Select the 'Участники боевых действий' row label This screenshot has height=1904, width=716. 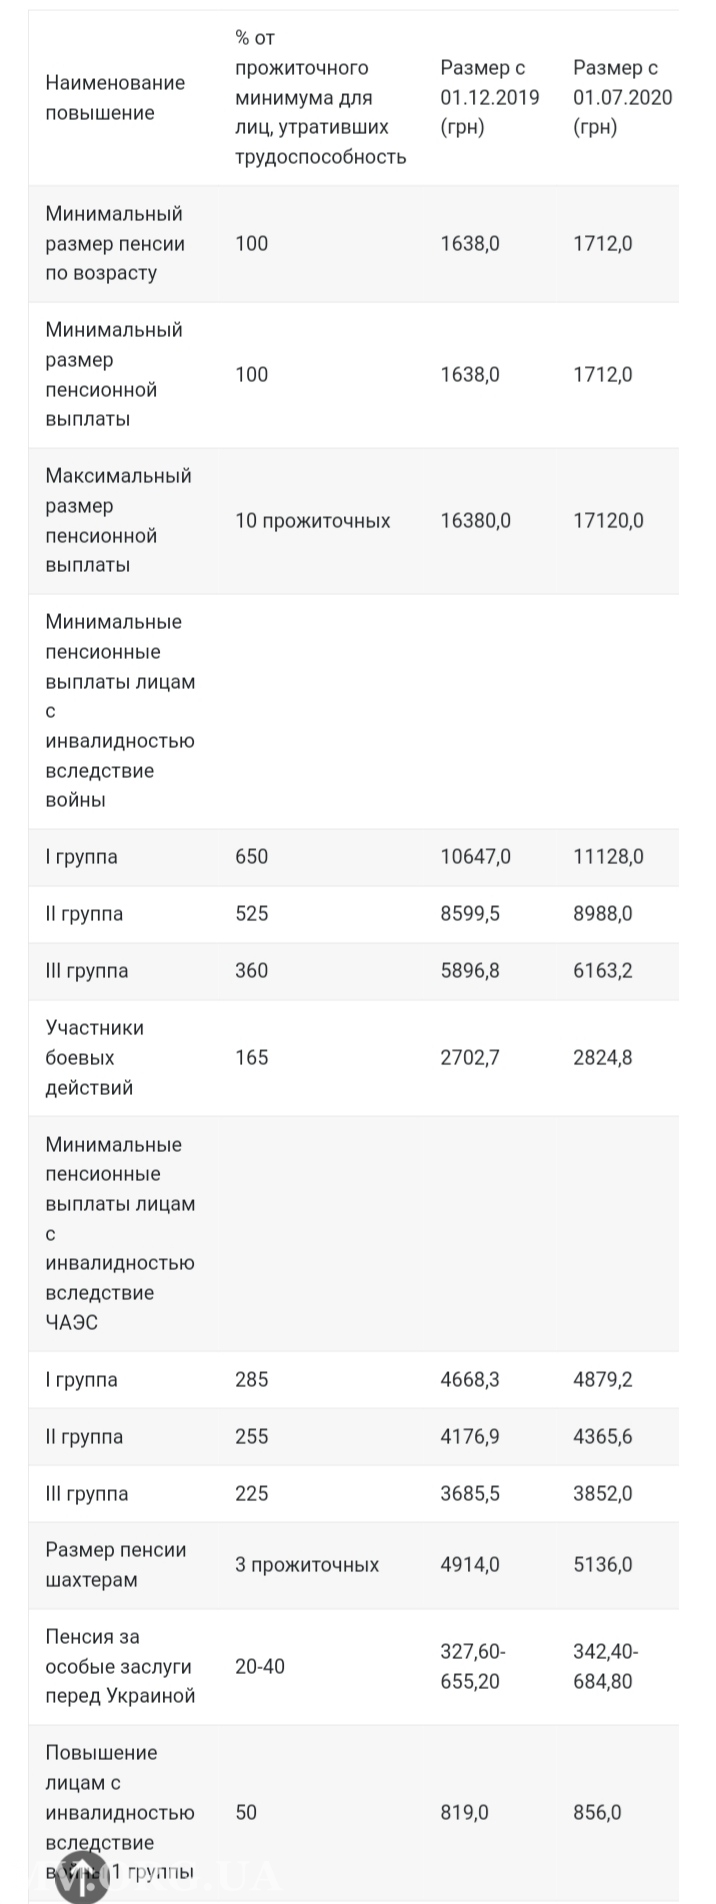(x=95, y=1057)
